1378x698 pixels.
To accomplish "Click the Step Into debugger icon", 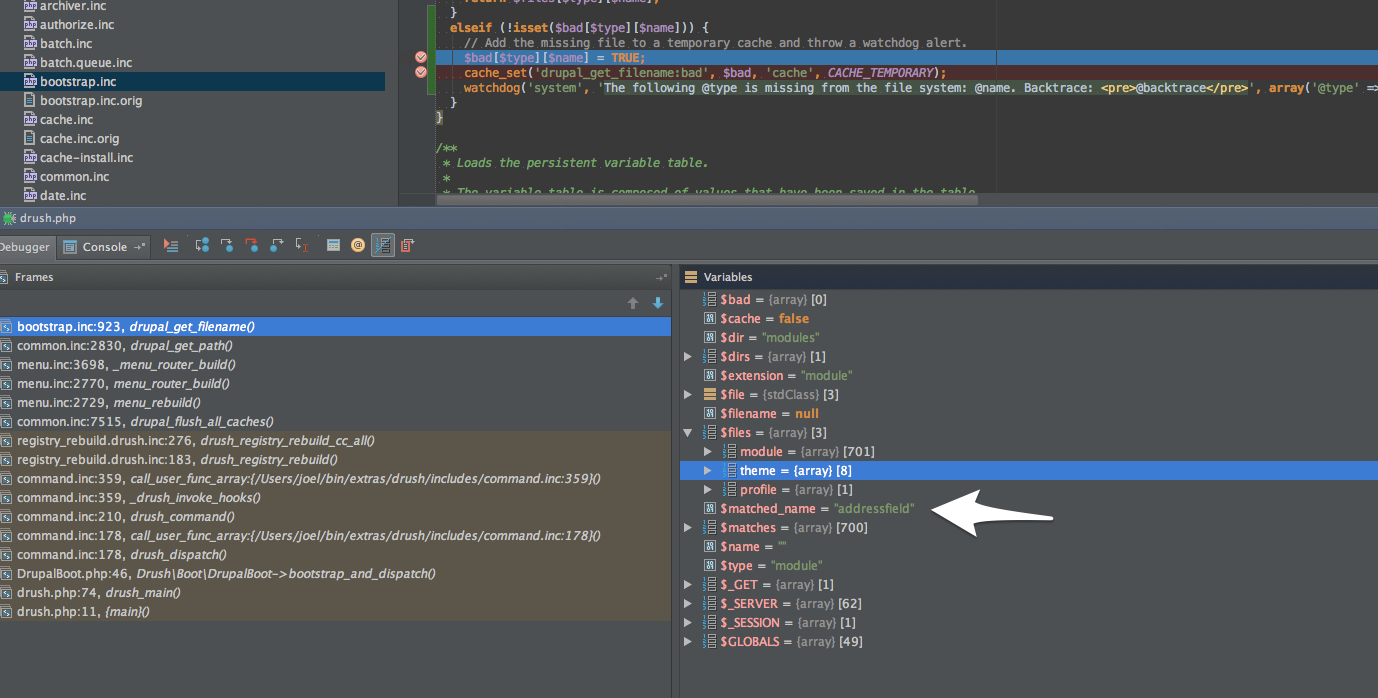I will tap(227, 245).
